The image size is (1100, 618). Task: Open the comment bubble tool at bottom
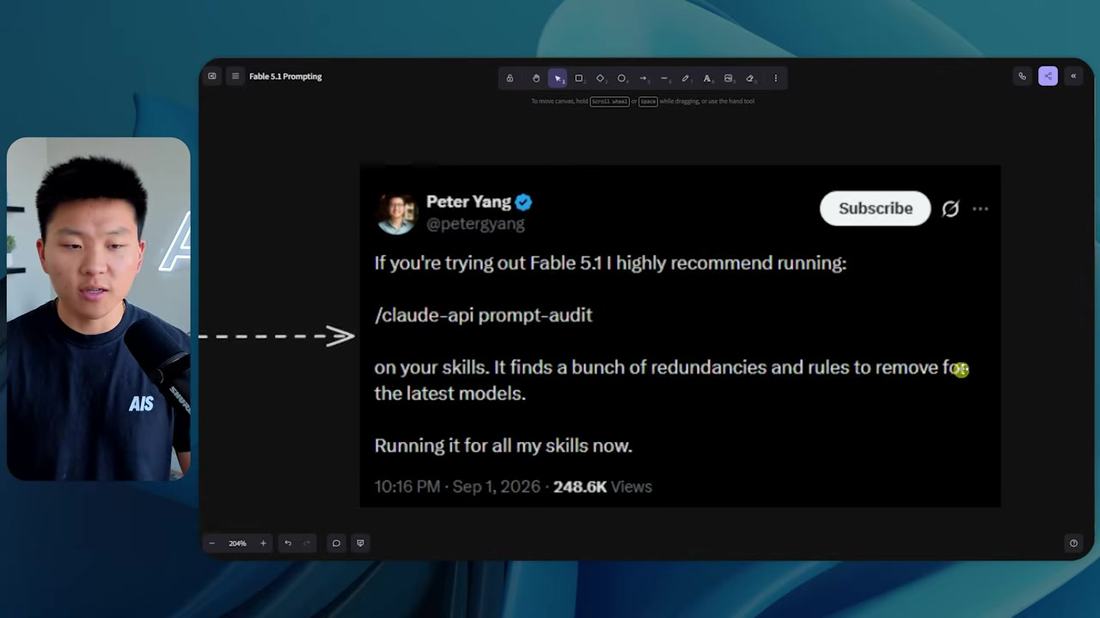pyautogui.click(x=336, y=543)
